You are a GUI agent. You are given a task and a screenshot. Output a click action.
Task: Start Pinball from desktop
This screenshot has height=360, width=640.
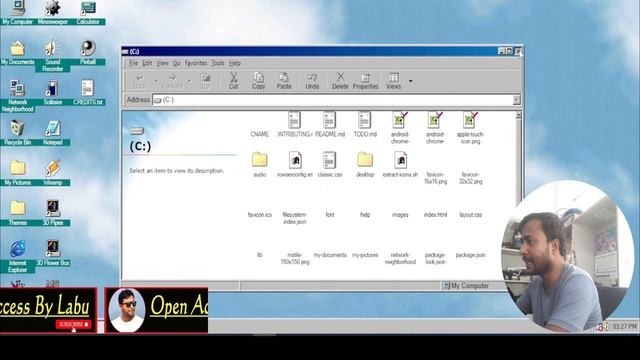pyautogui.click(x=88, y=53)
